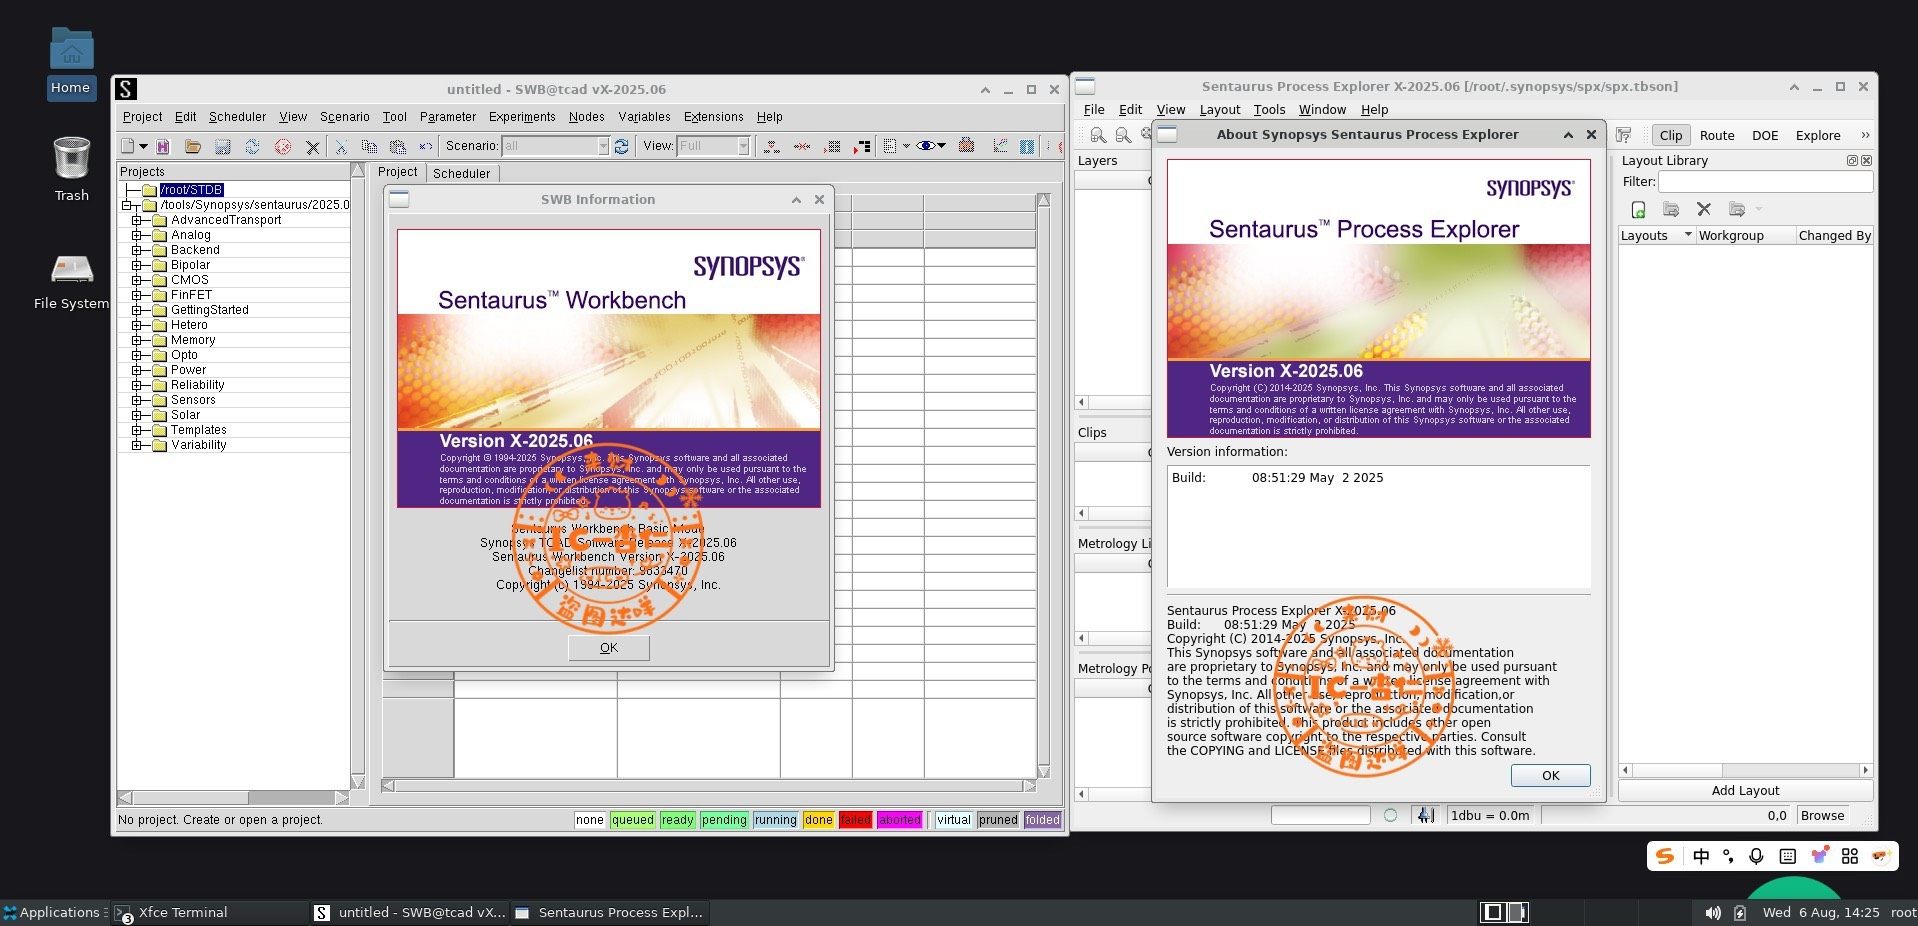The width and height of the screenshot is (1918, 926).
Task: Click the delete layout X icon
Action: click(1704, 209)
